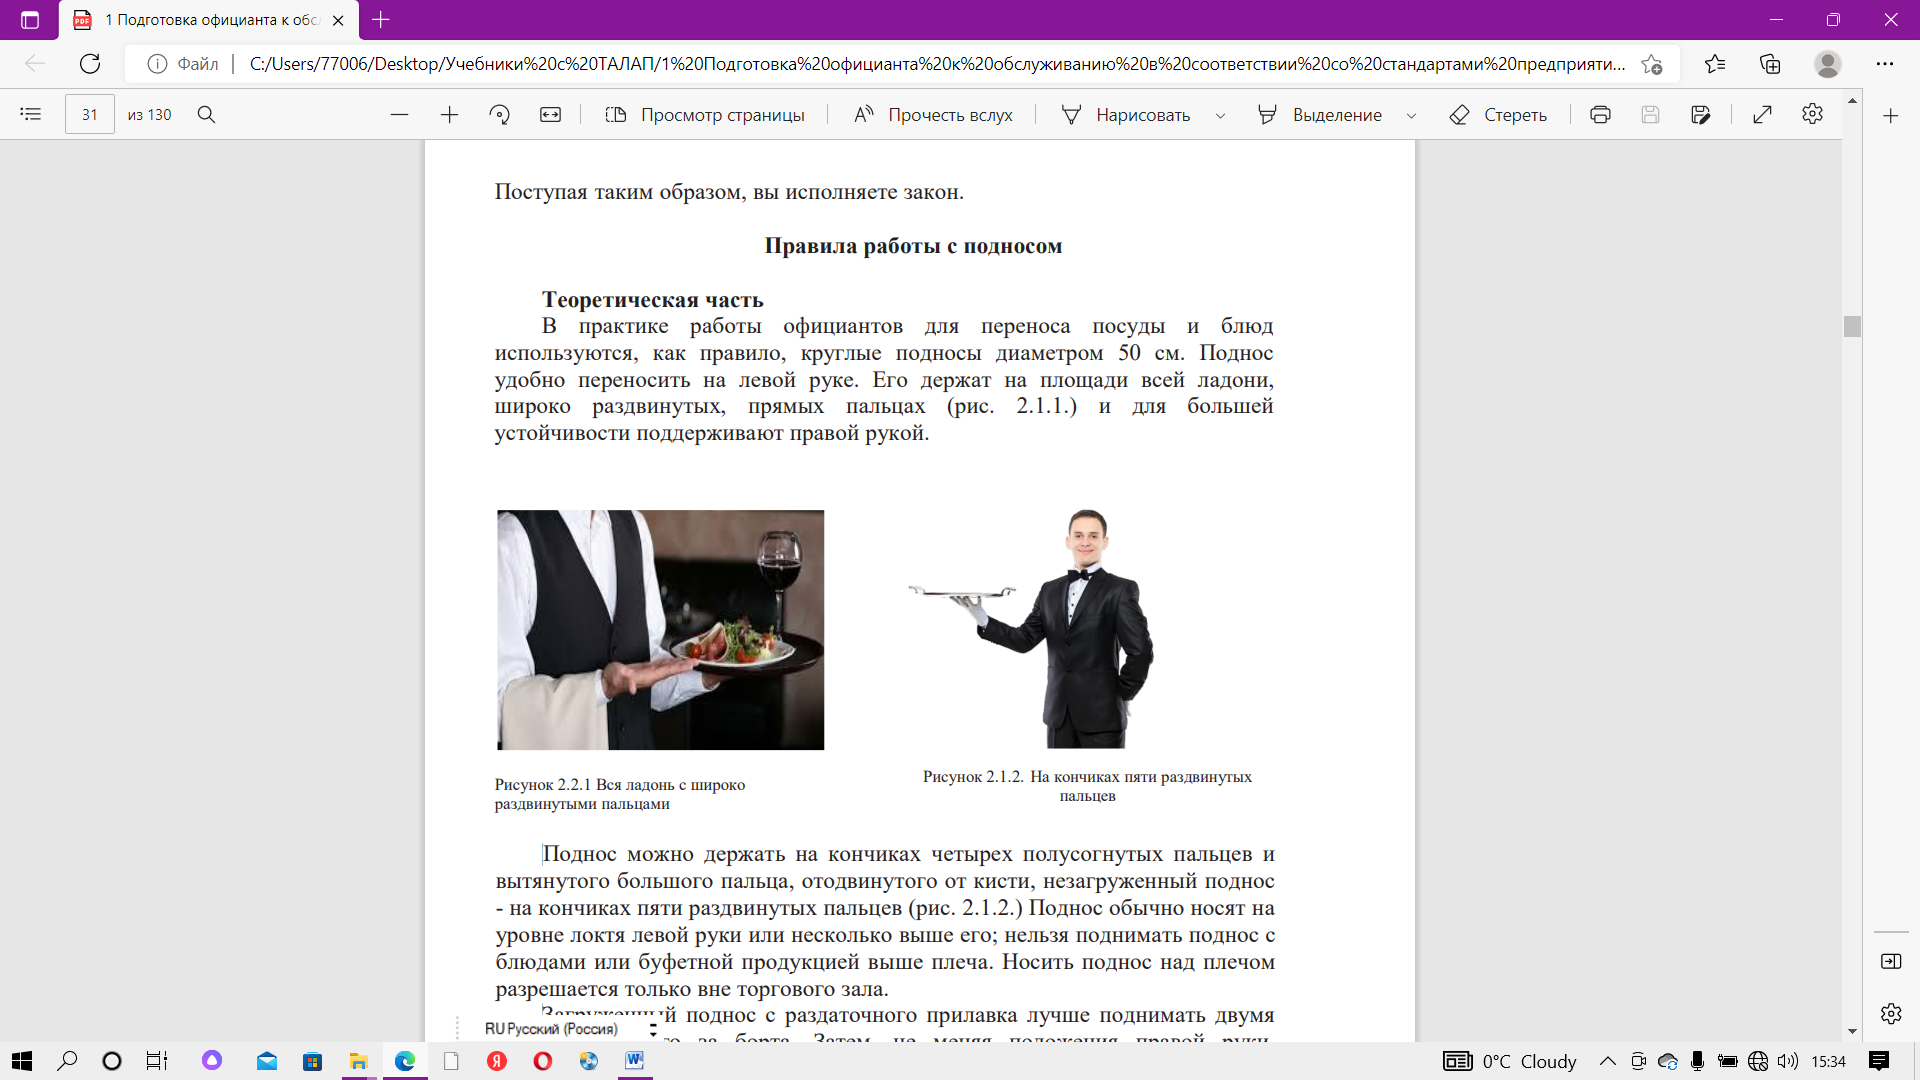Open the browser profile avatar
The image size is (1920, 1080).
(x=1828, y=64)
